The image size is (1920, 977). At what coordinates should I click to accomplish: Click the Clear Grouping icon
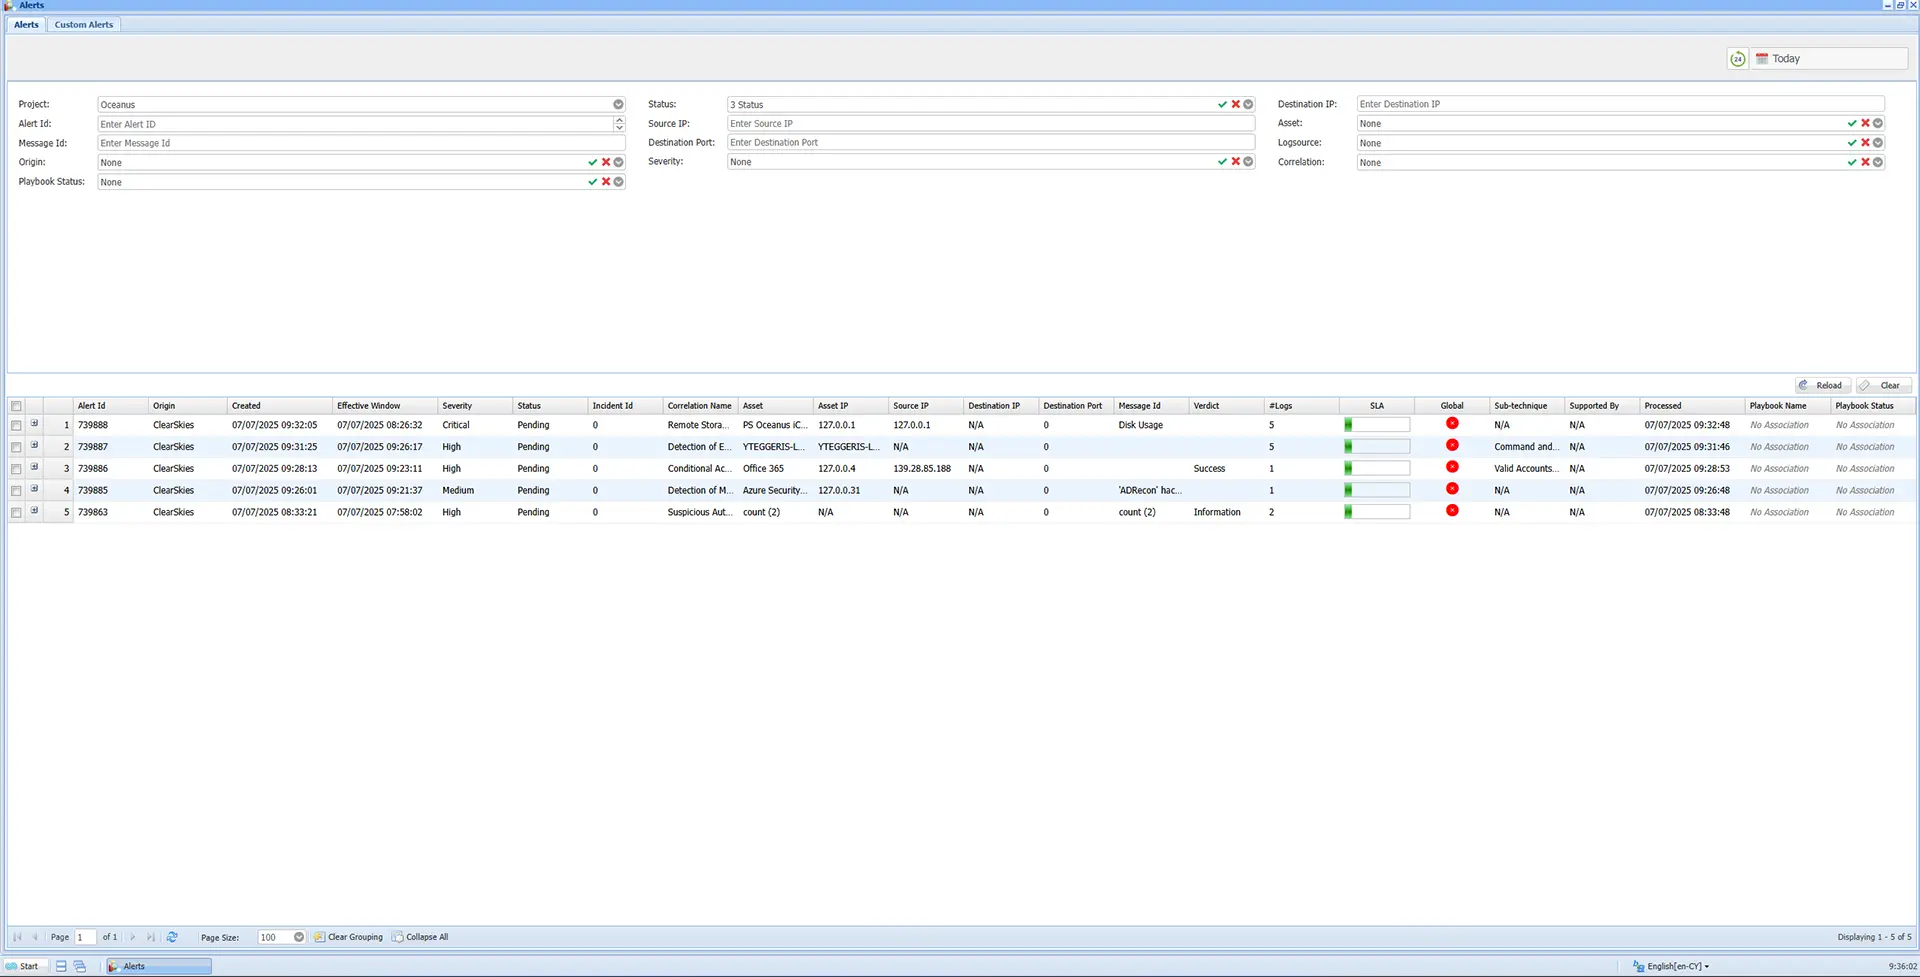point(320,937)
